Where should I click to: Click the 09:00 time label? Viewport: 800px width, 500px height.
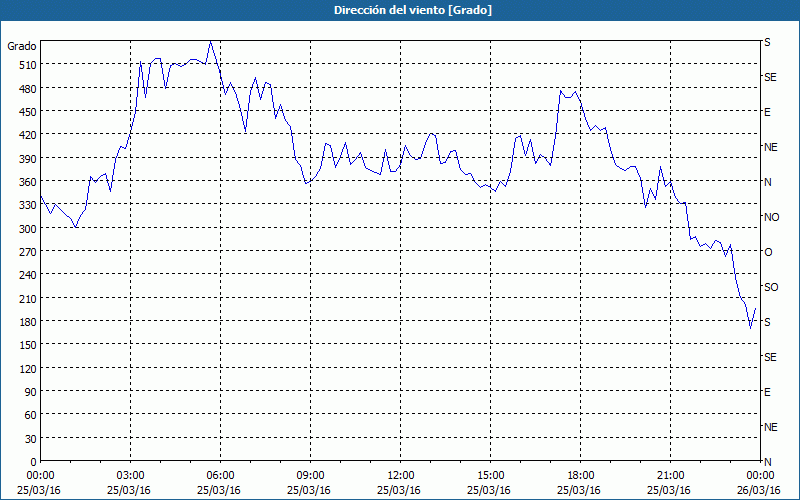[x=310, y=475]
